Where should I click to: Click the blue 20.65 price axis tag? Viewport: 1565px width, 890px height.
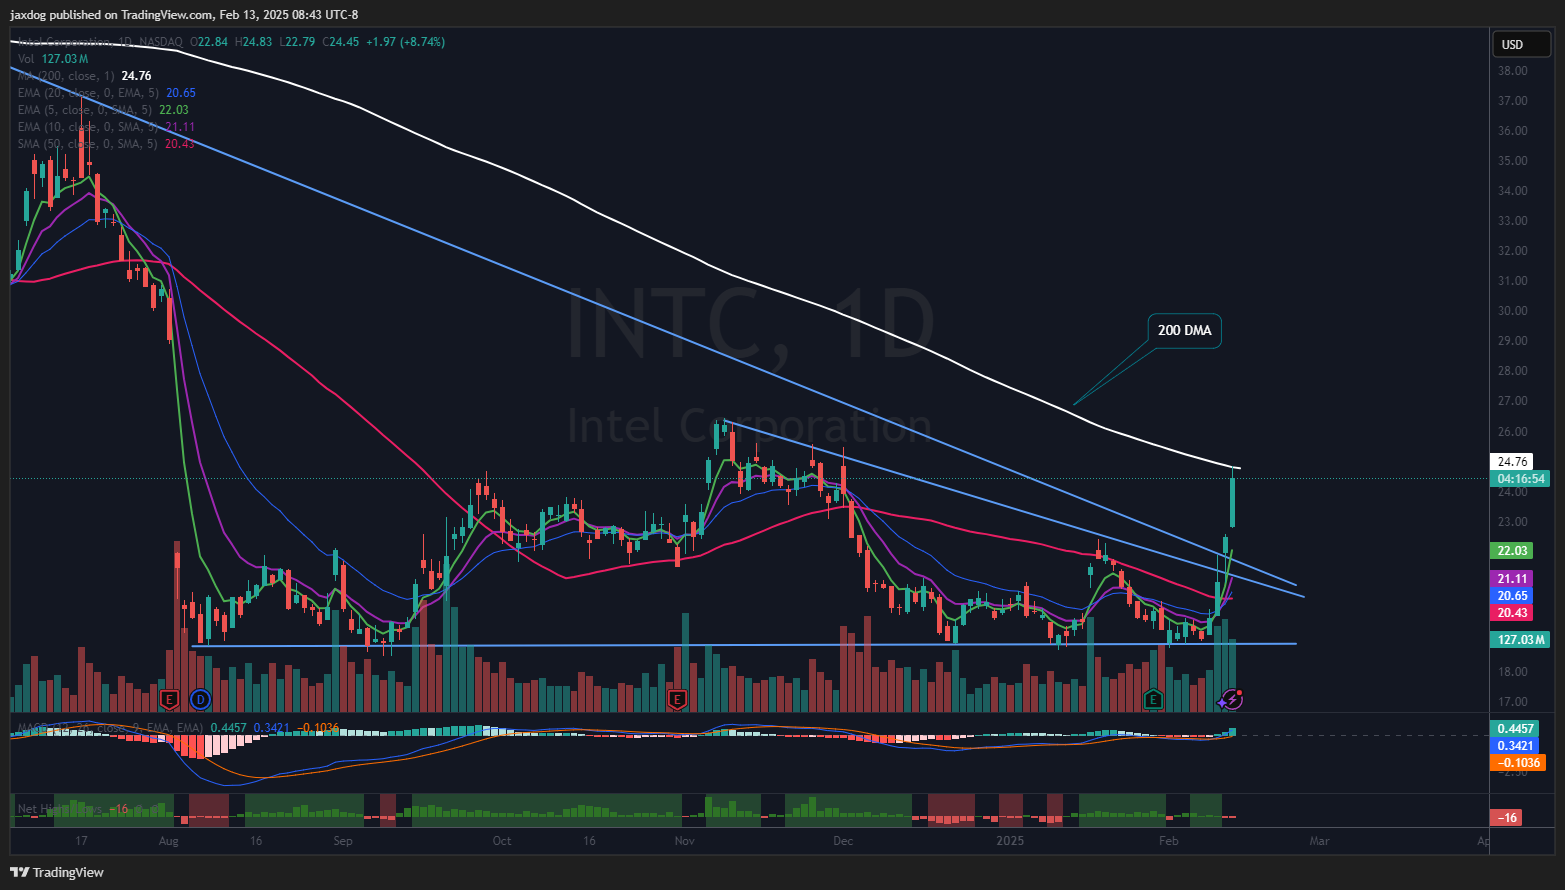coord(1512,596)
